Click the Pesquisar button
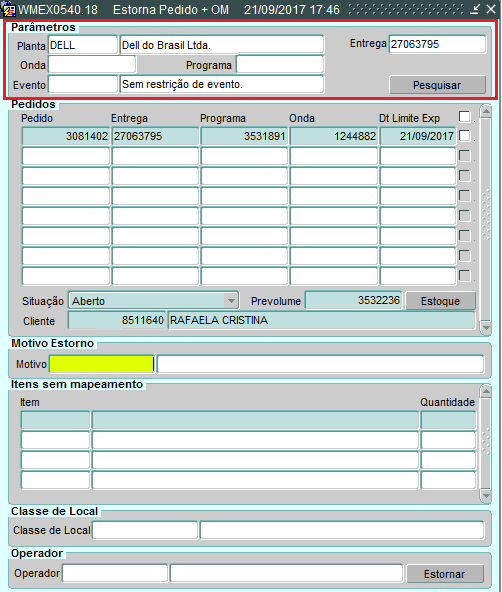This screenshot has width=502, height=592. (437, 85)
